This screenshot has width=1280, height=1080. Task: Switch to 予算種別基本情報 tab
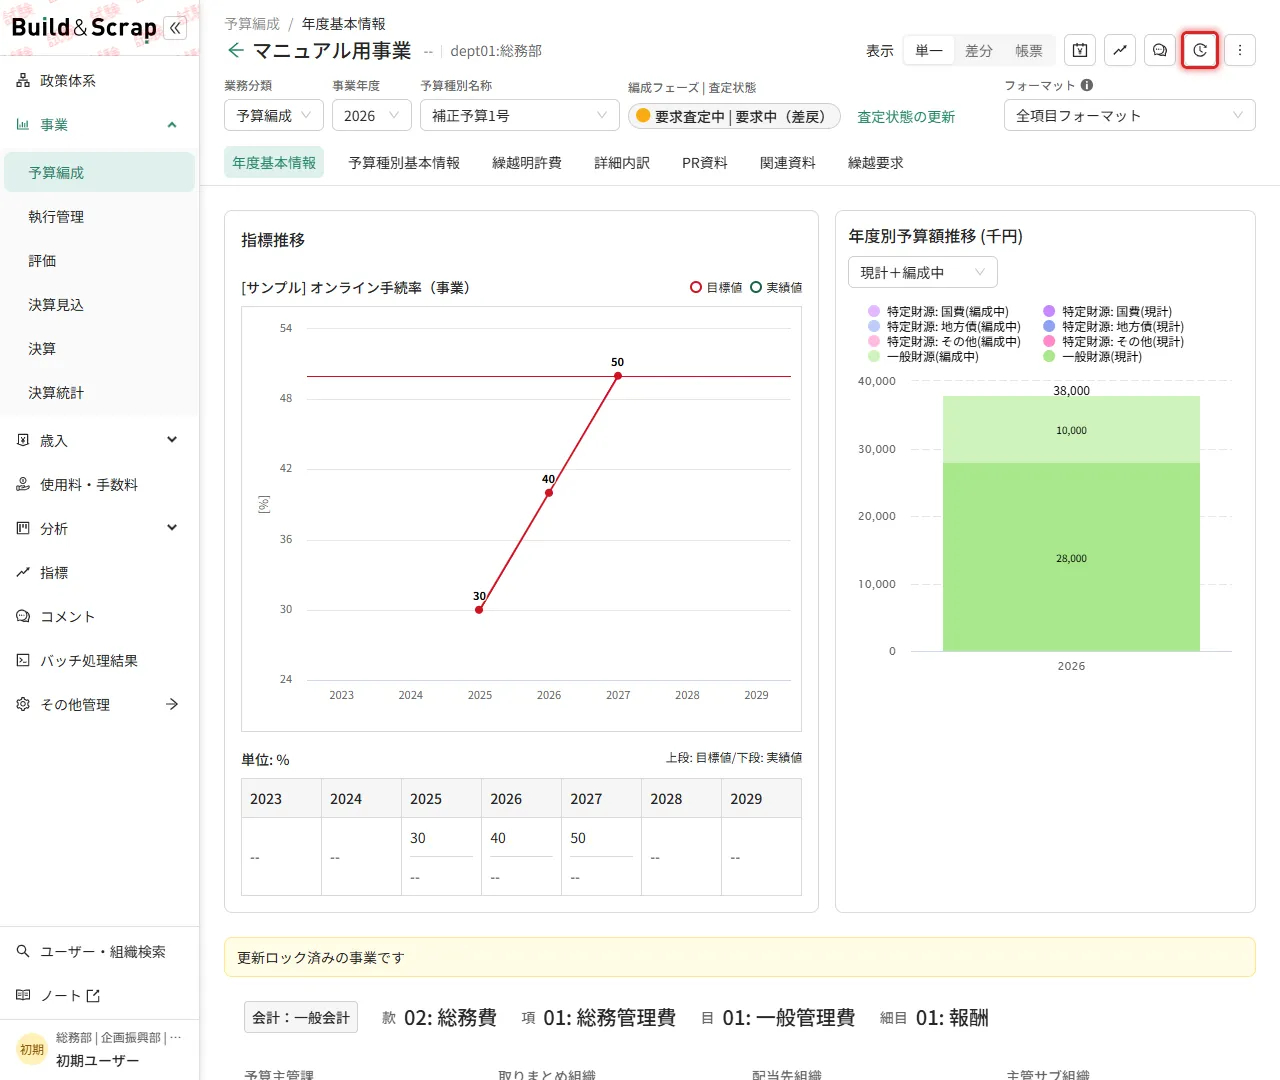click(404, 162)
